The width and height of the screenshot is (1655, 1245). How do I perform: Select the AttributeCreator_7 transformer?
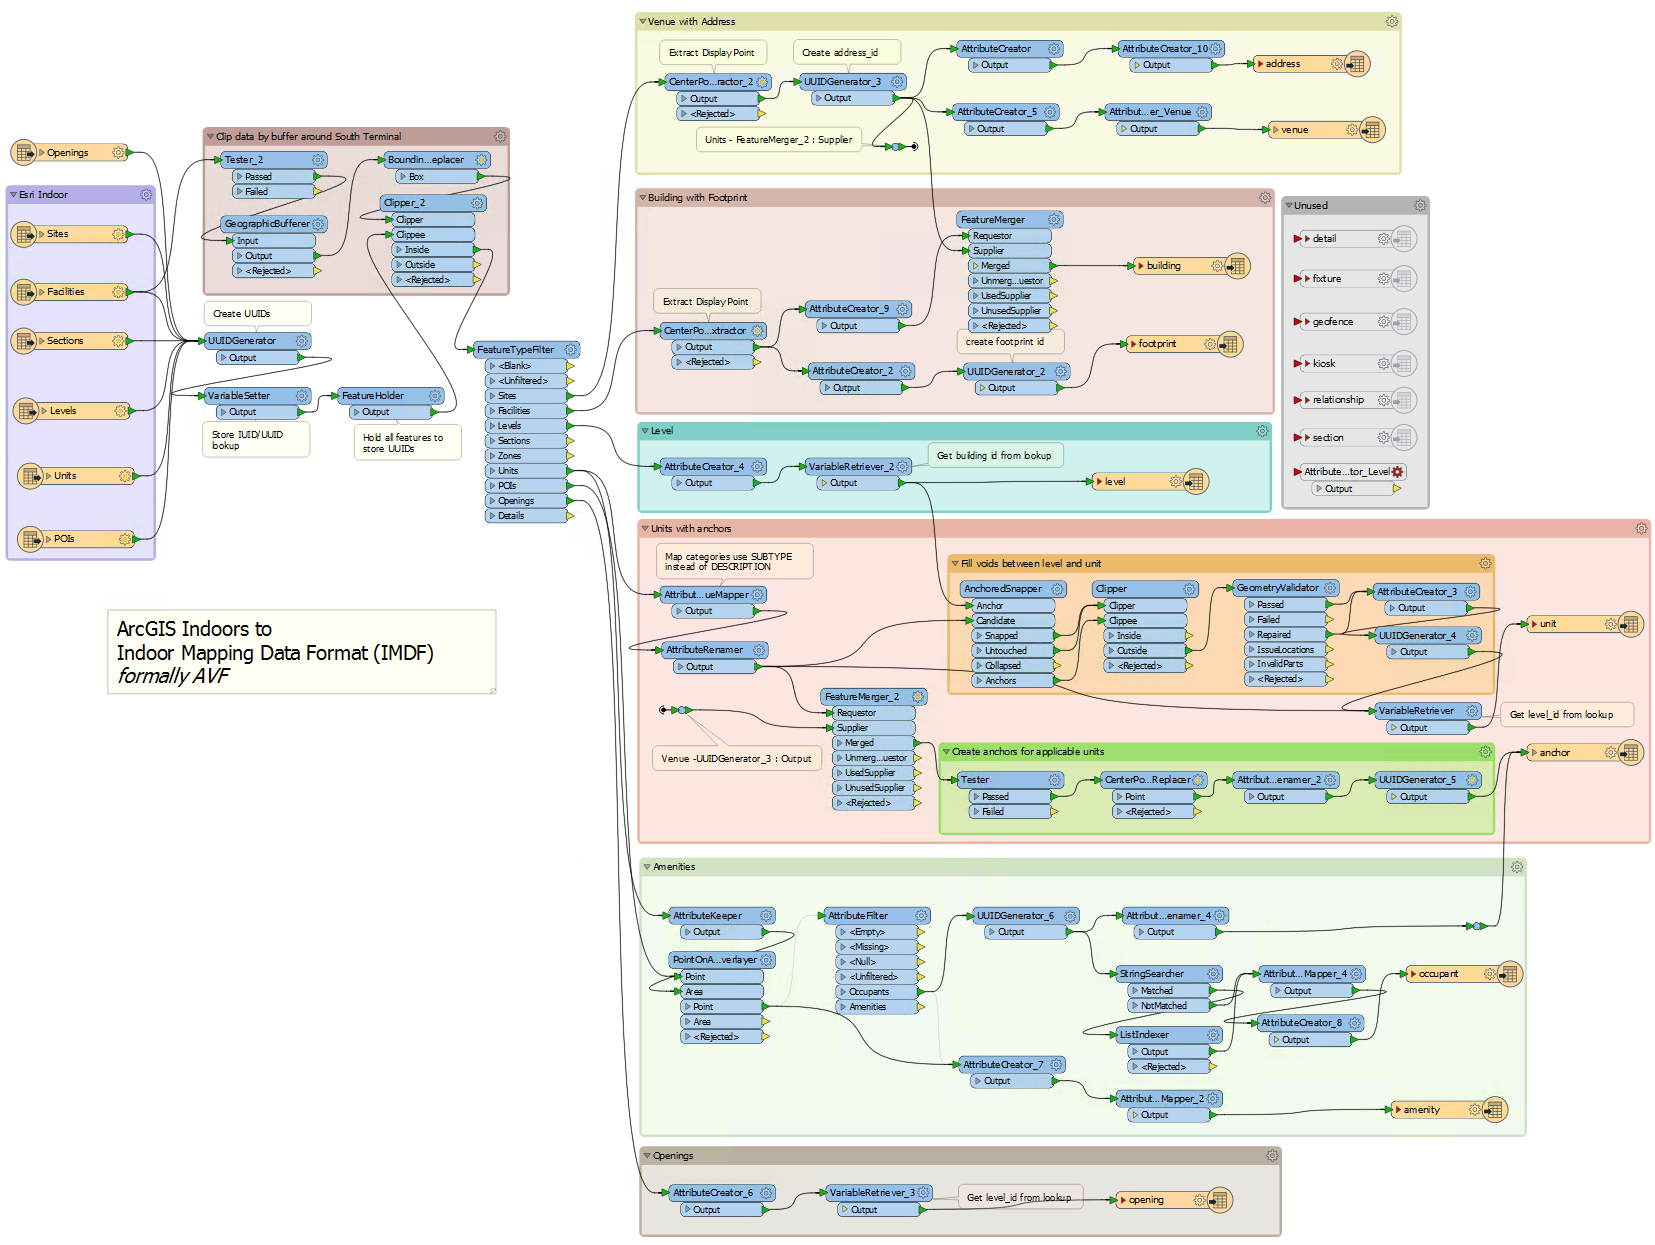point(1012,1065)
